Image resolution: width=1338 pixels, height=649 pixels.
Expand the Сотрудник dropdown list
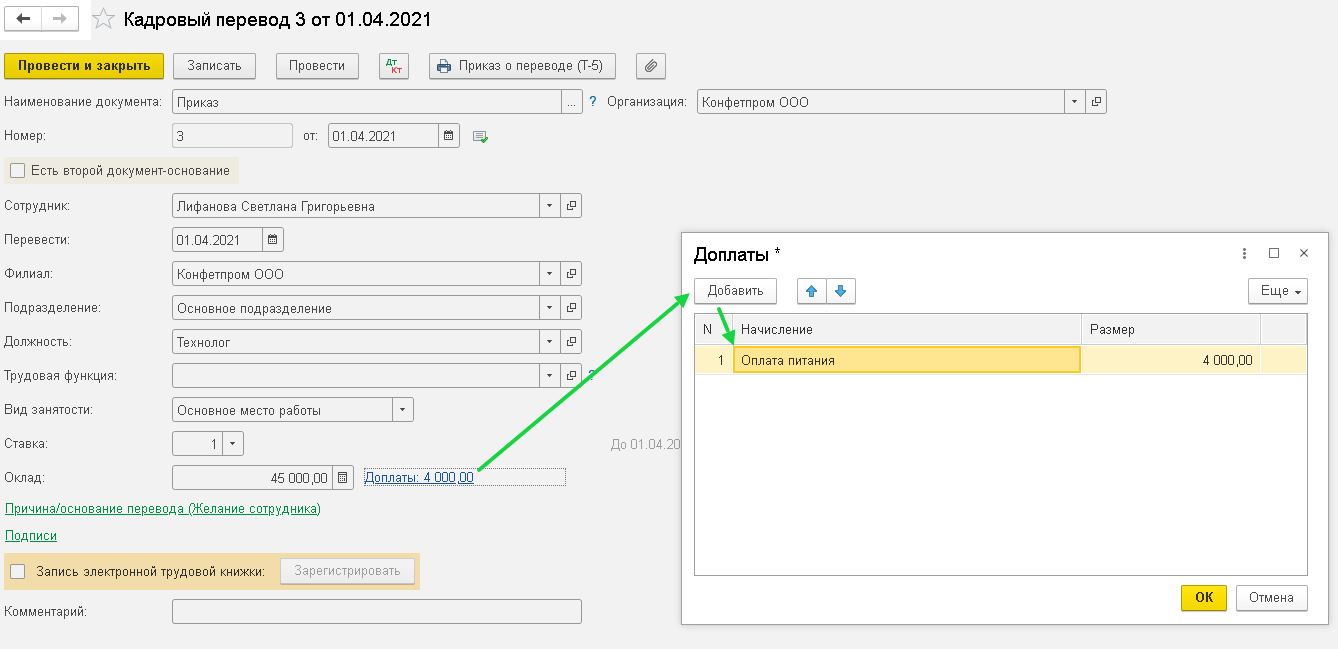click(x=549, y=206)
